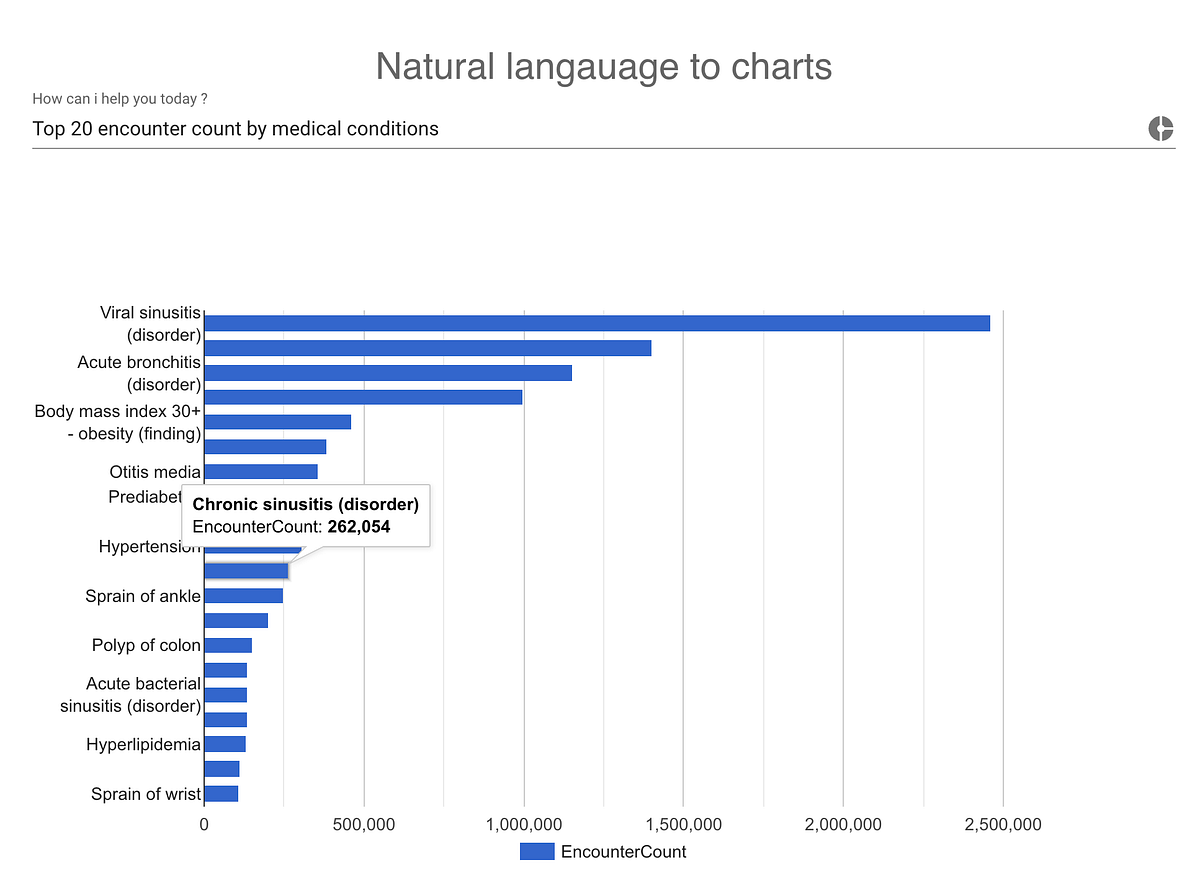Screen dimensions: 1200x880
Task: Select the Hypertension axis label
Action: 150,546
